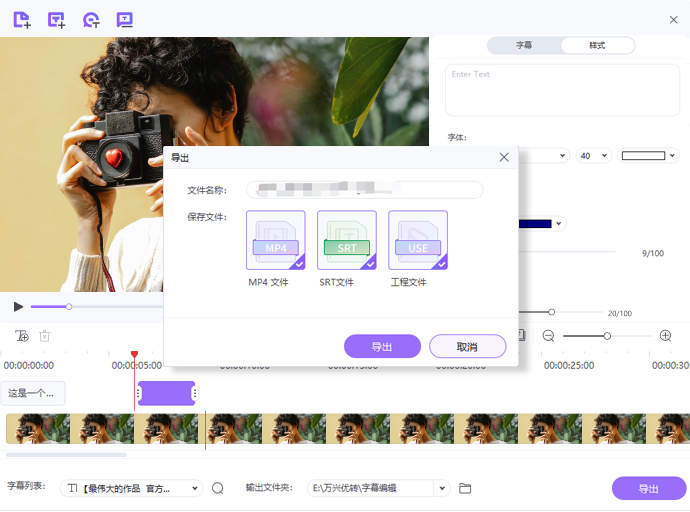Select the purple subtitle block on timeline

167,393
